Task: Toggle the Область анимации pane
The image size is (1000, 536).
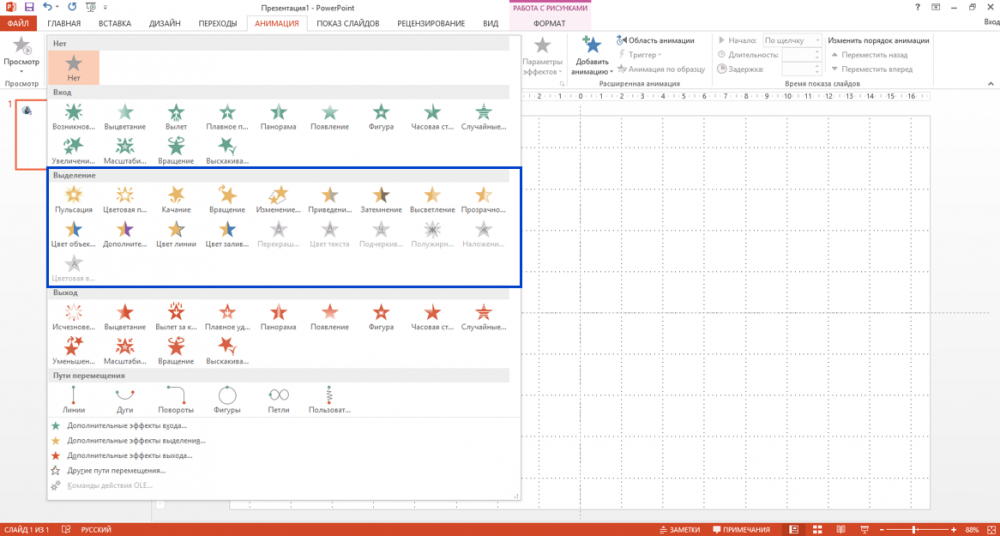Action: 655,41
